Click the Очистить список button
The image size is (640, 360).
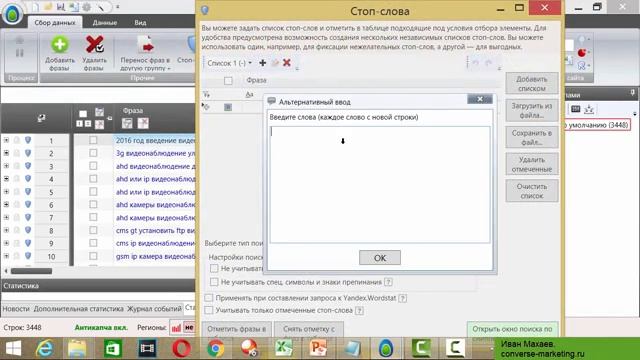pyautogui.click(x=531, y=191)
